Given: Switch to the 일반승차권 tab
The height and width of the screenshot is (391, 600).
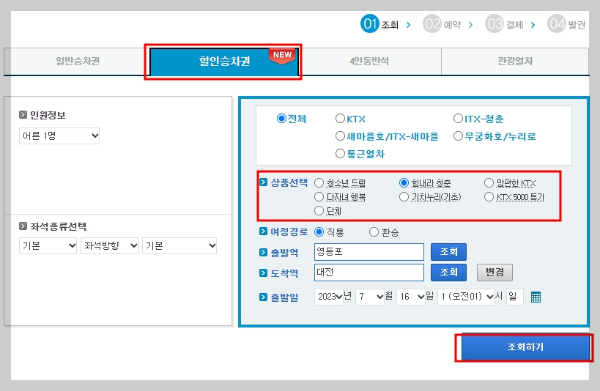Looking at the screenshot, I should click(x=77, y=61).
